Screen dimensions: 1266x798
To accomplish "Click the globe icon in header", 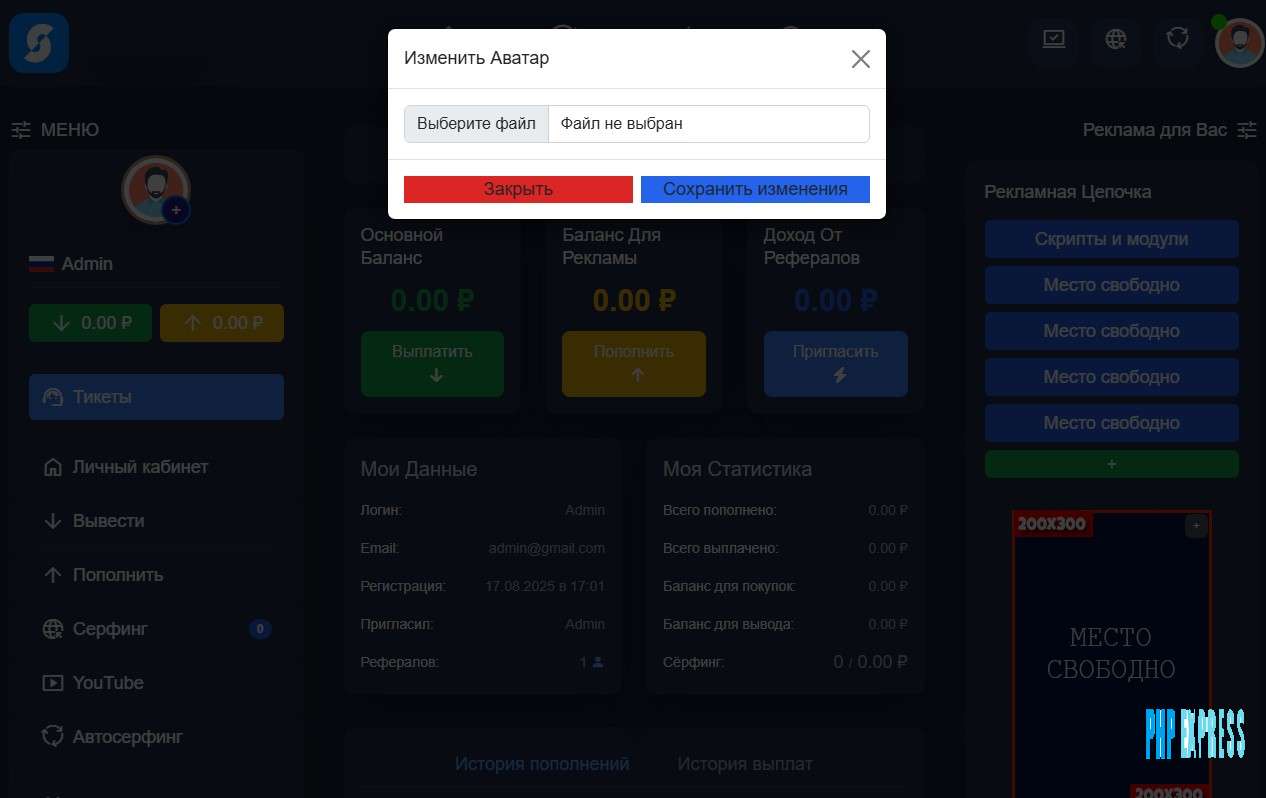I will pos(1116,39).
